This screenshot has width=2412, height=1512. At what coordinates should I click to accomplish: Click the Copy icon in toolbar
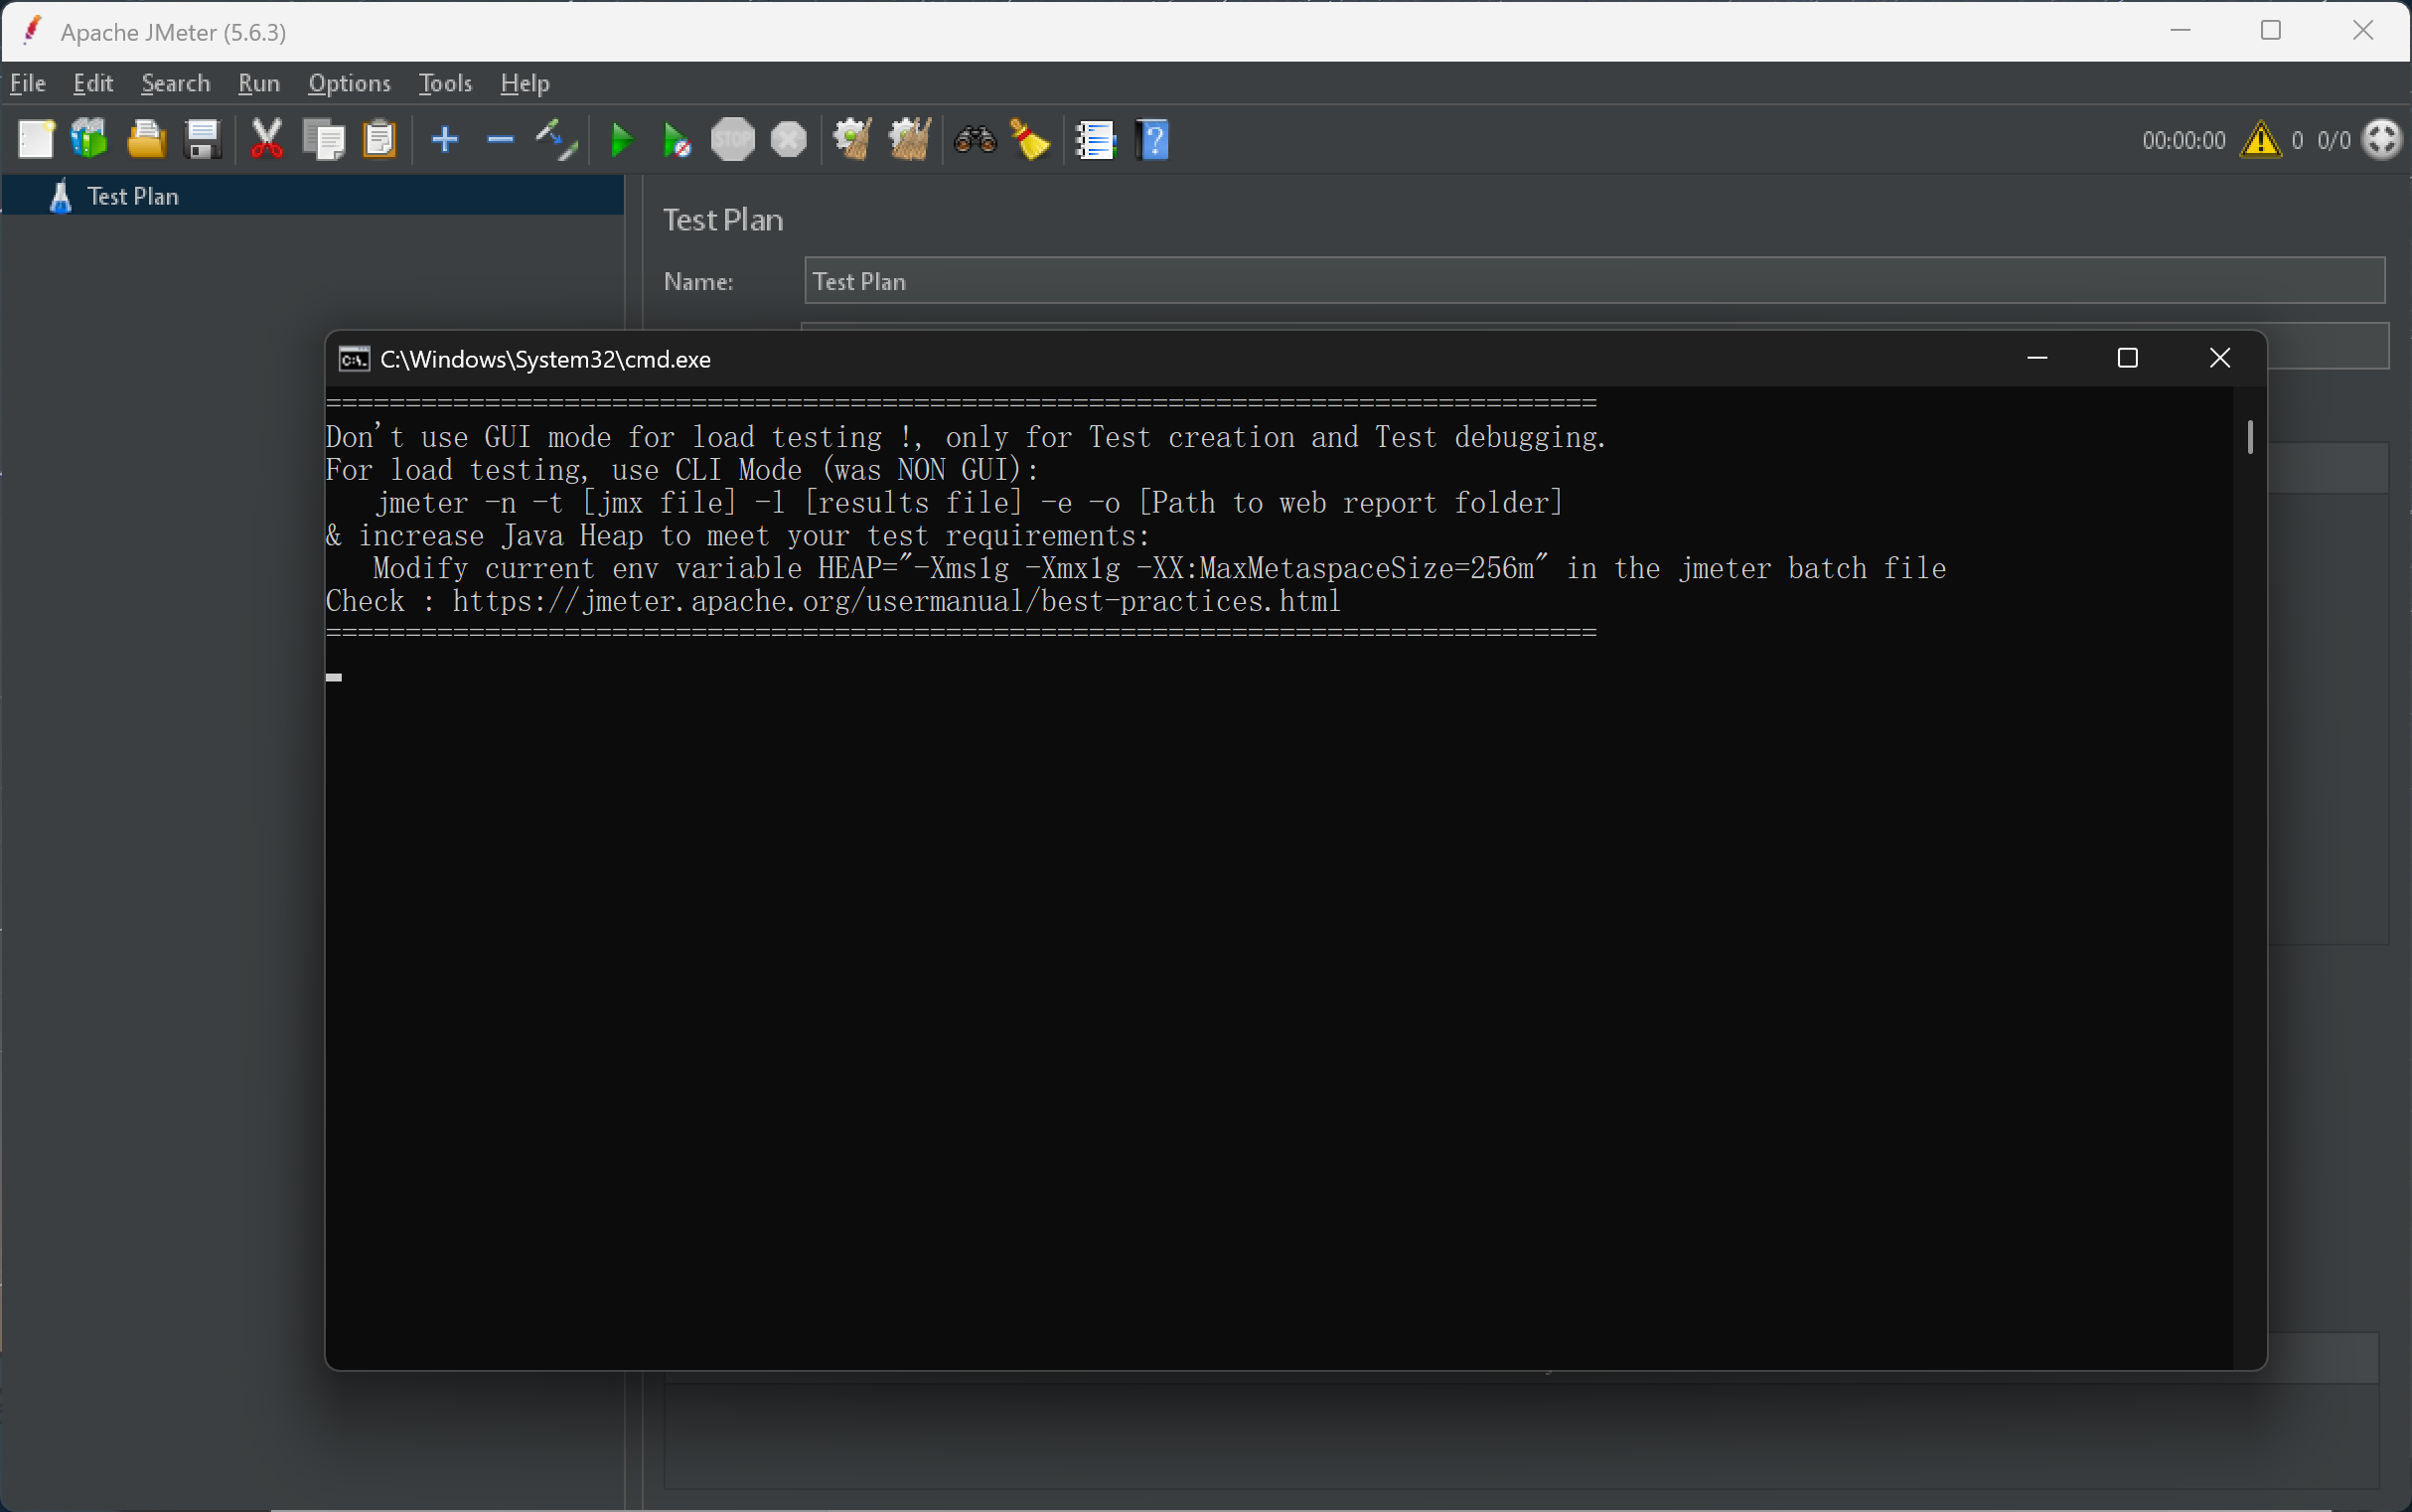tap(323, 140)
